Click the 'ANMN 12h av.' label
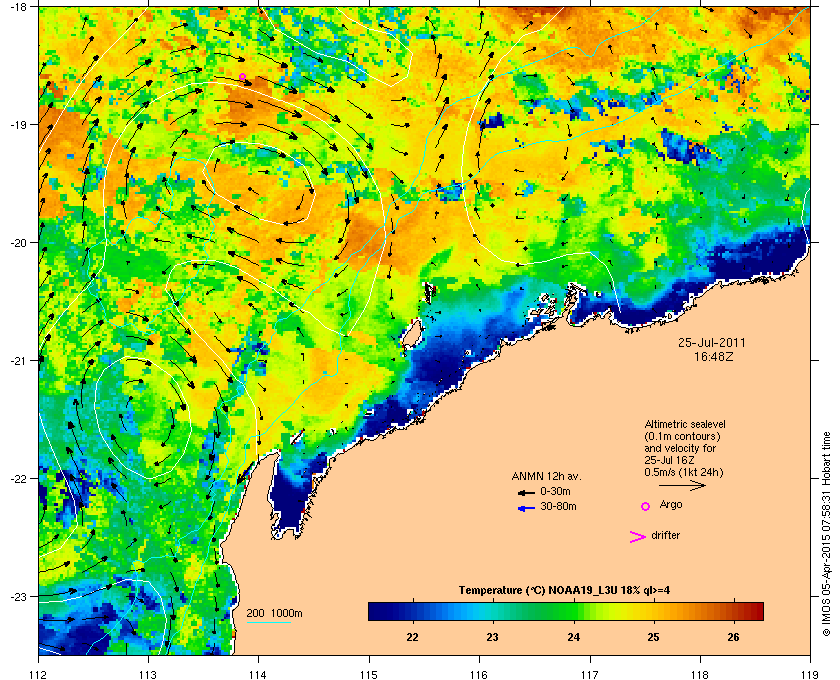840x680 pixels. coord(546,476)
